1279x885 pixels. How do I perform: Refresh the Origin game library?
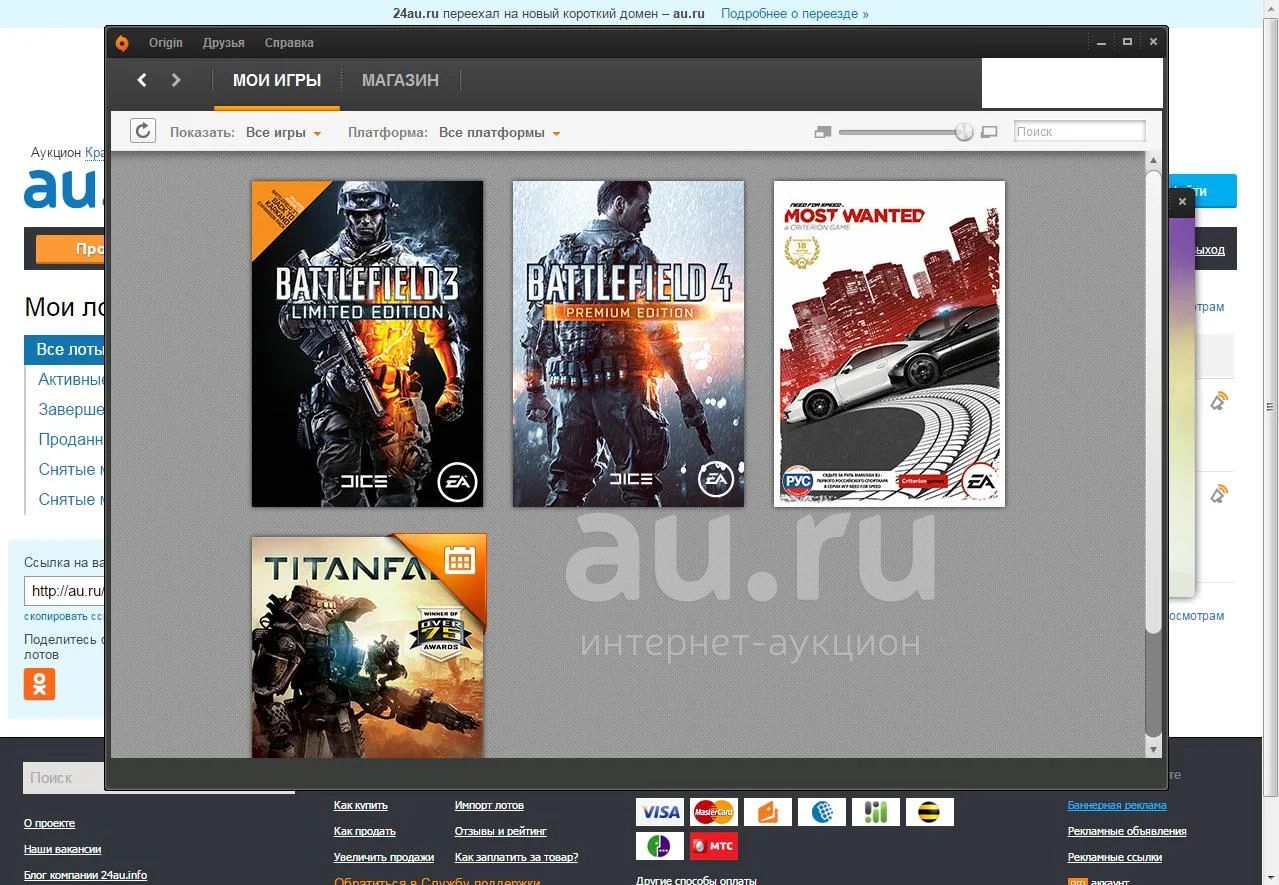(x=143, y=131)
